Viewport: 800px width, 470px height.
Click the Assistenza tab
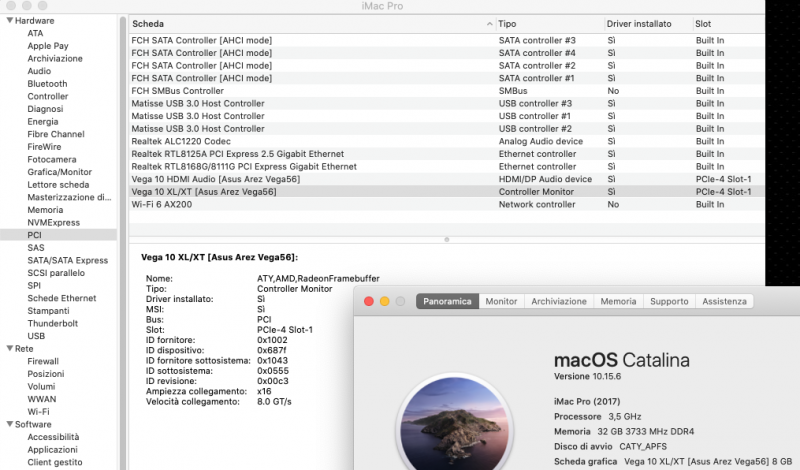(x=724, y=302)
